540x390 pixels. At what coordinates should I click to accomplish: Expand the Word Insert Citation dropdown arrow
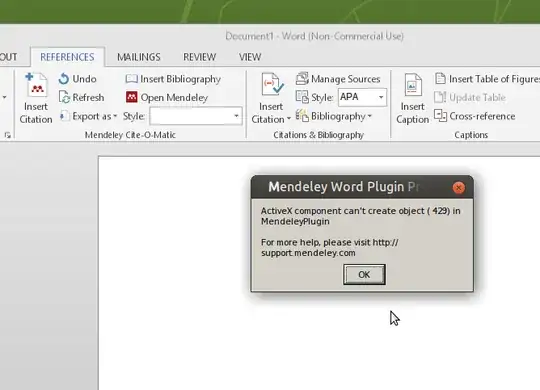tap(289, 119)
